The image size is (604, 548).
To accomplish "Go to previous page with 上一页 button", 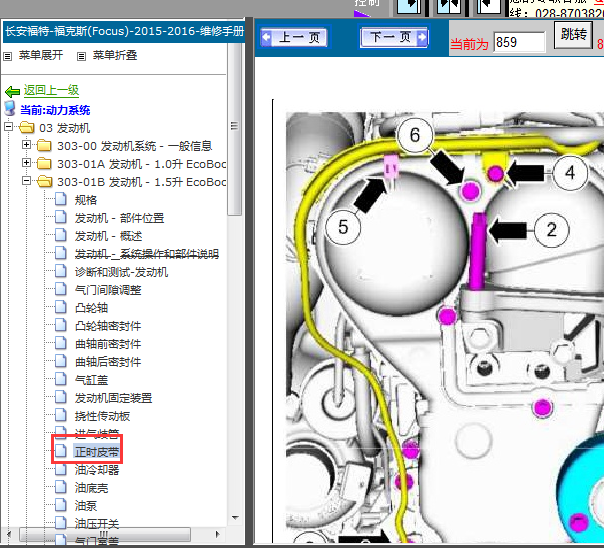I will click(294, 37).
